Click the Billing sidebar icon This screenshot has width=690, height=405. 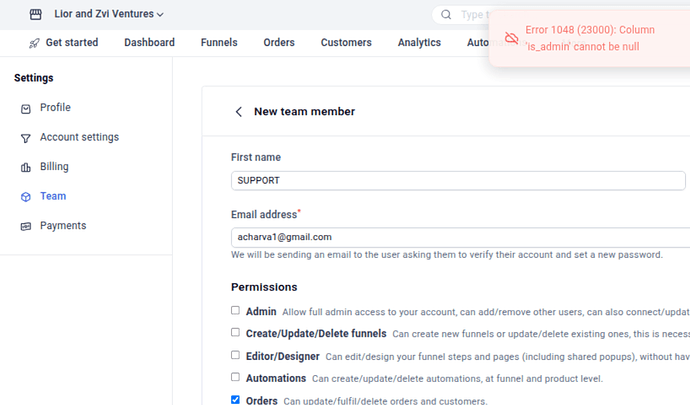click(26, 168)
